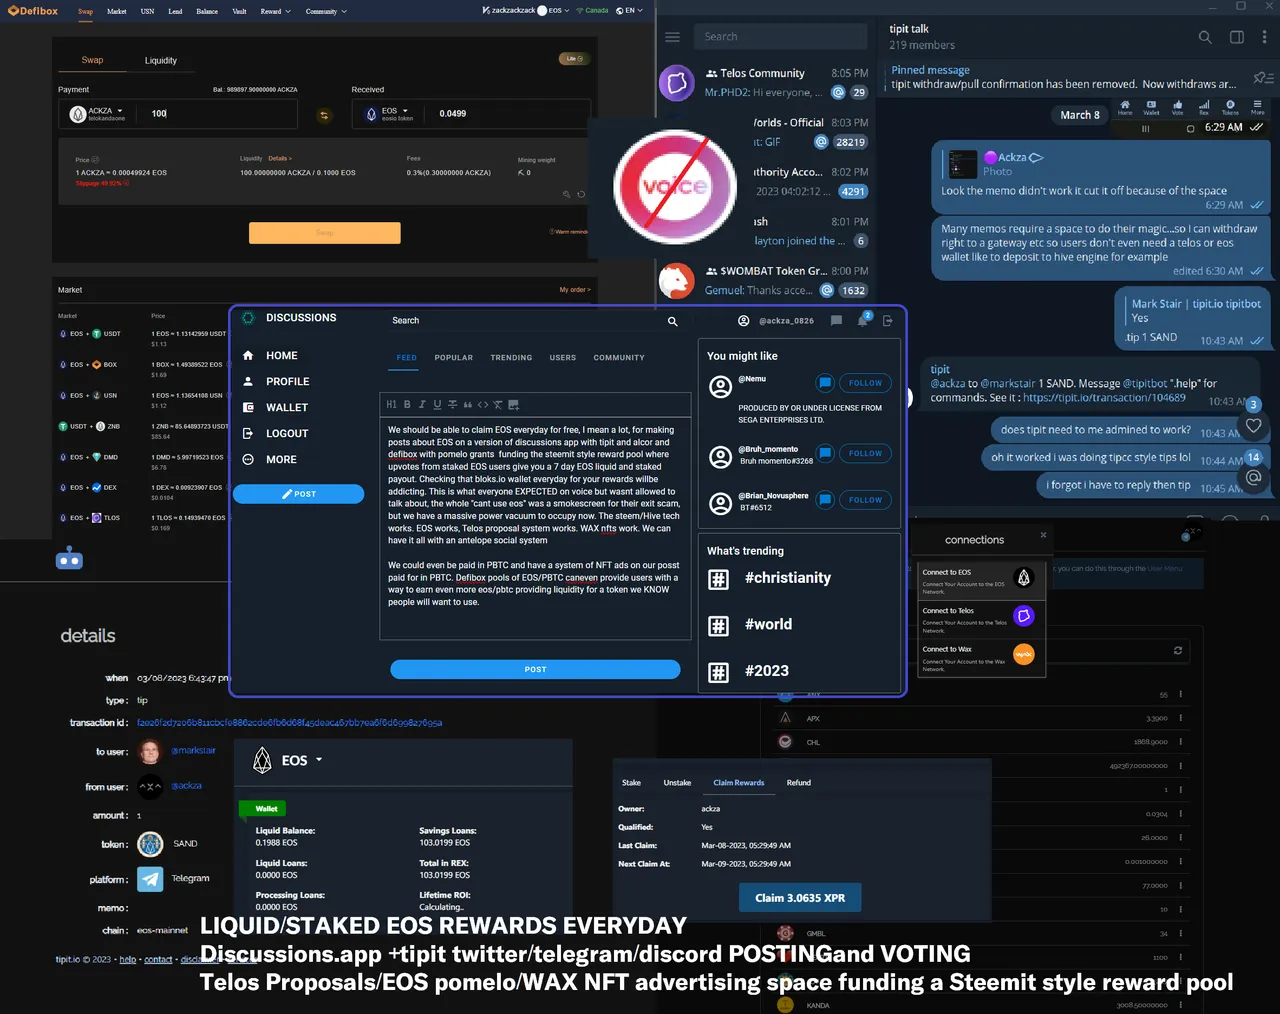Open the Community menu dropdown in Defibox

(326, 11)
